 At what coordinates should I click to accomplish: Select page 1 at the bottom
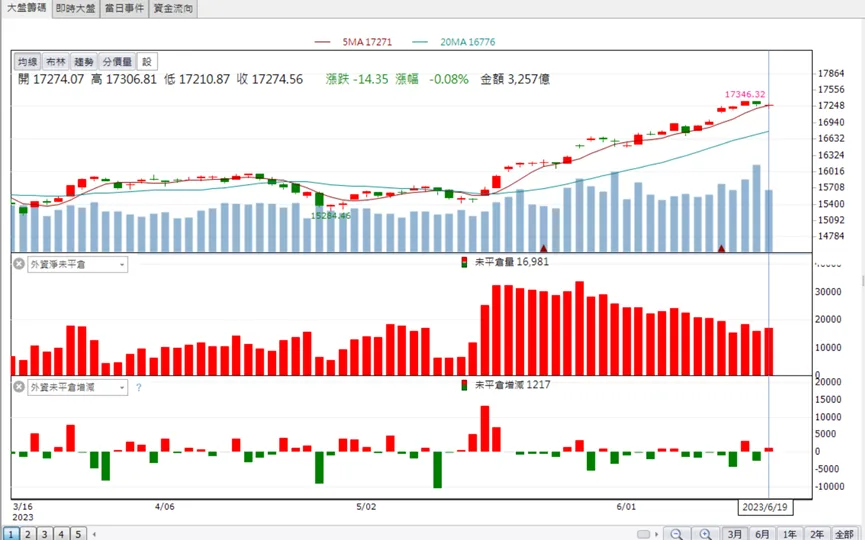point(10,534)
